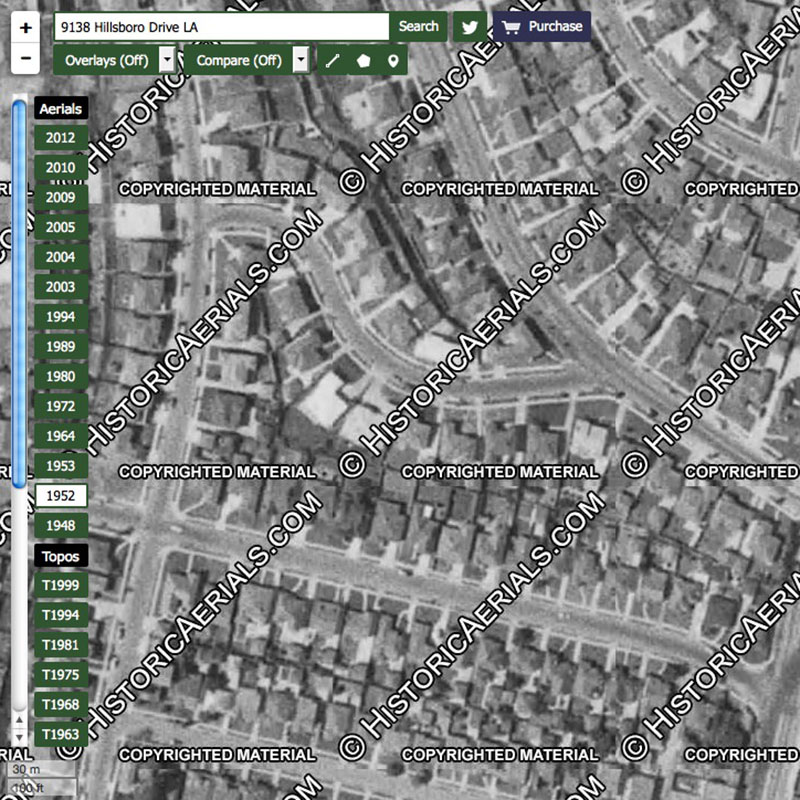Select the polygon area tool
This screenshot has width=800, height=800.
click(363, 61)
